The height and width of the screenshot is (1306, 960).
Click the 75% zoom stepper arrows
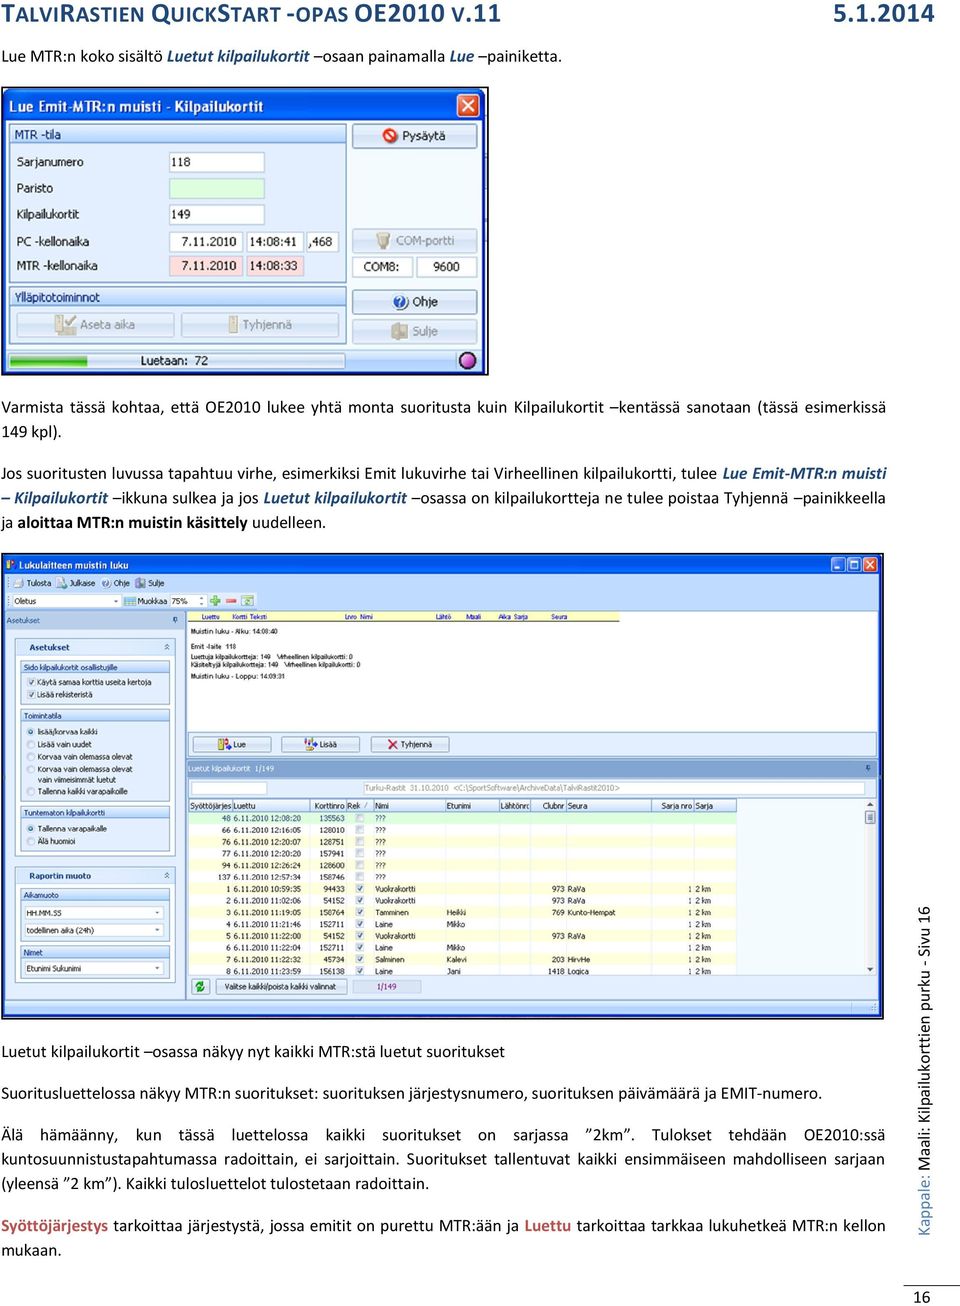point(202,601)
